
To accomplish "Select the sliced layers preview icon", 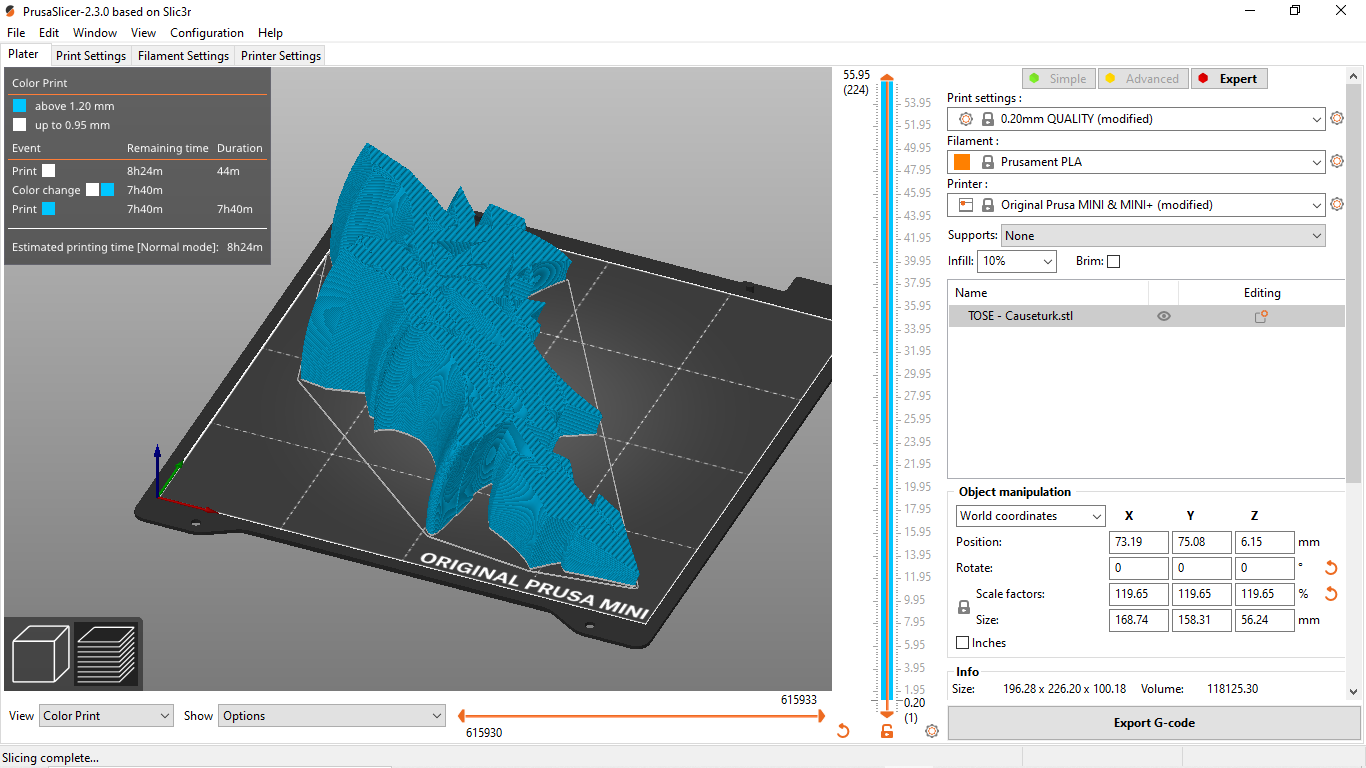I will click(106, 653).
